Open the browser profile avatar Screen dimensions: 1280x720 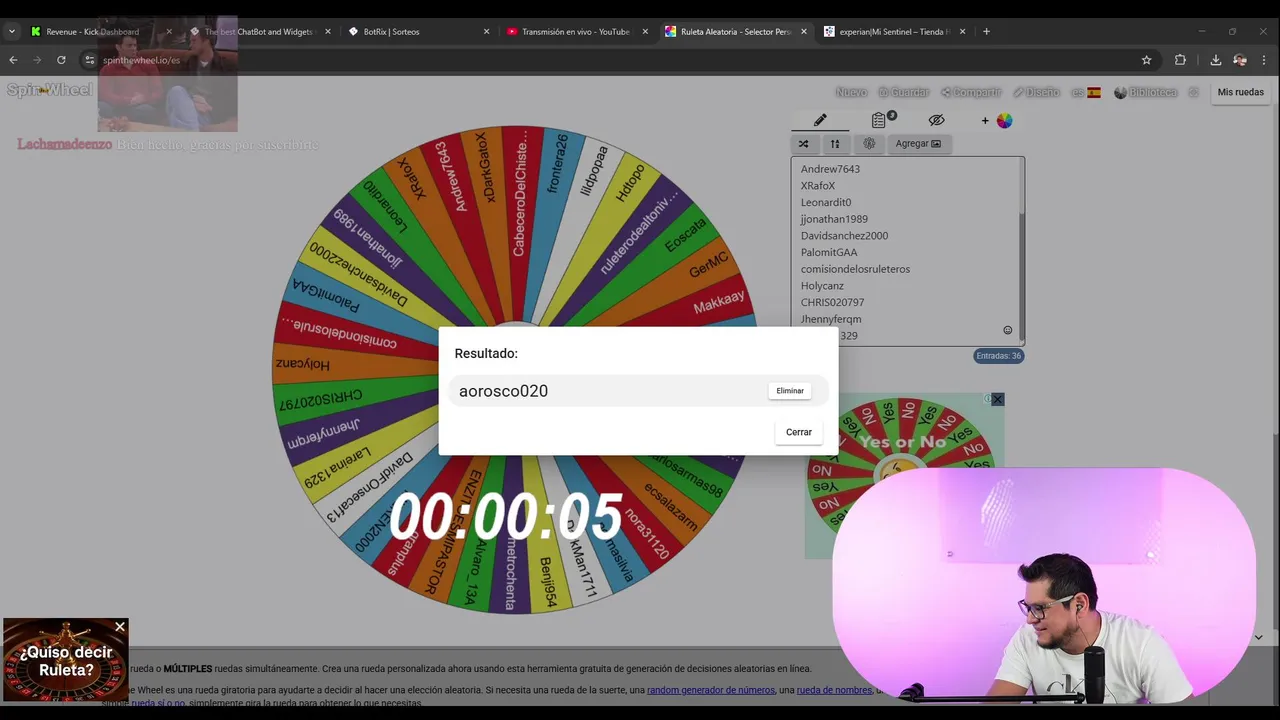tap(1240, 60)
